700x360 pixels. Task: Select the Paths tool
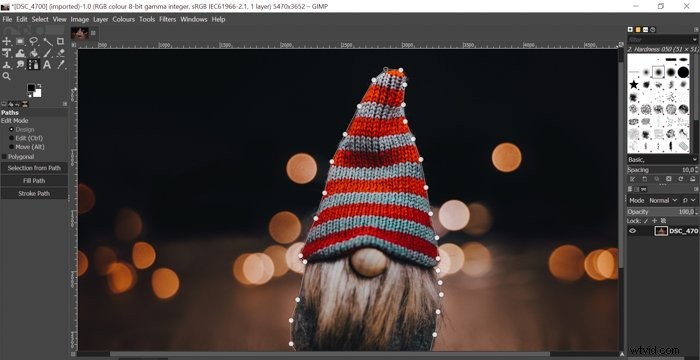click(x=33, y=65)
